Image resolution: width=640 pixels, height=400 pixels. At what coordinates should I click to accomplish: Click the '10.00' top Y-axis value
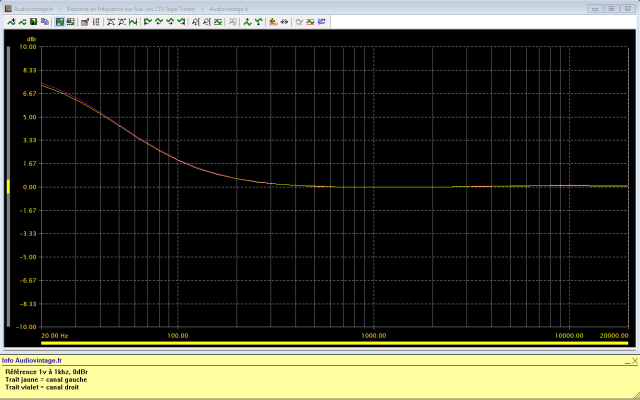28,47
